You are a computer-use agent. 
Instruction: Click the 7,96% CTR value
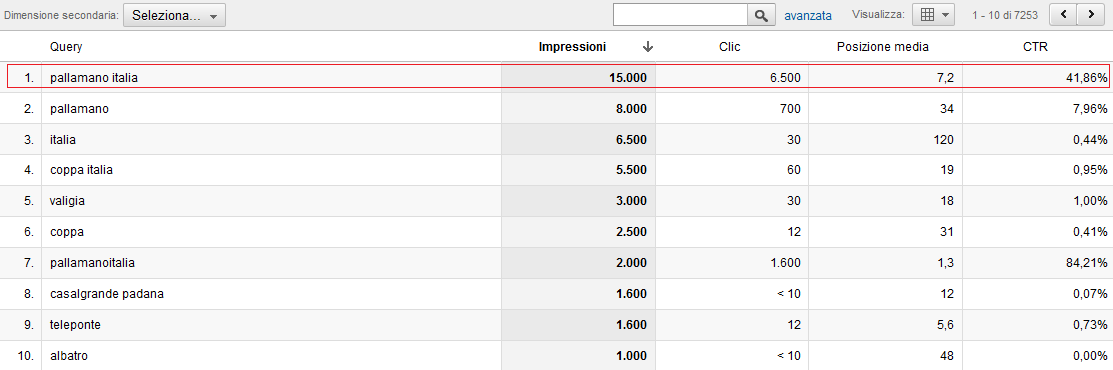pos(1091,109)
